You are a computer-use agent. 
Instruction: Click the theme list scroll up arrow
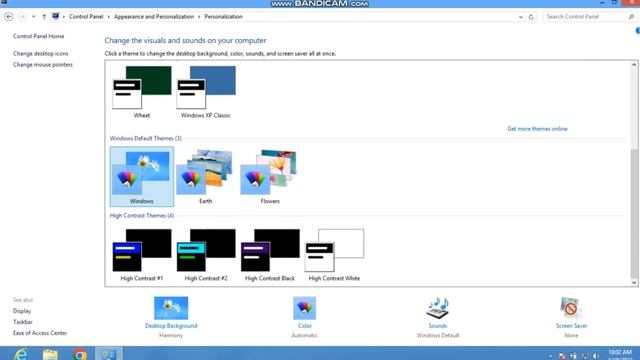coord(634,64)
